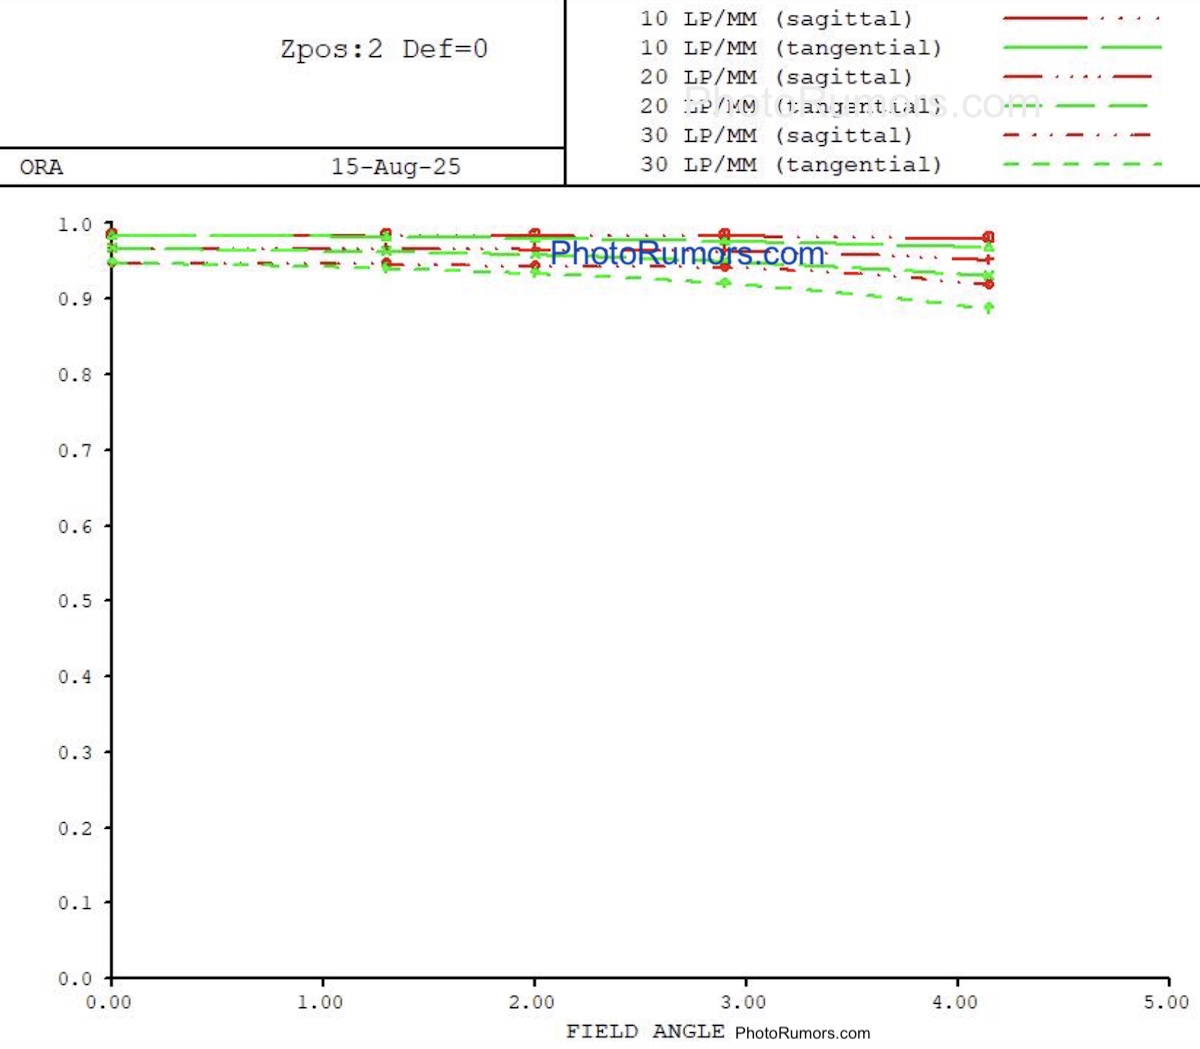This screenshot has width=1200, height=1049.
Task: Click the 2.00 tick label on the horizontal axis
Action: pos(532,1002)
